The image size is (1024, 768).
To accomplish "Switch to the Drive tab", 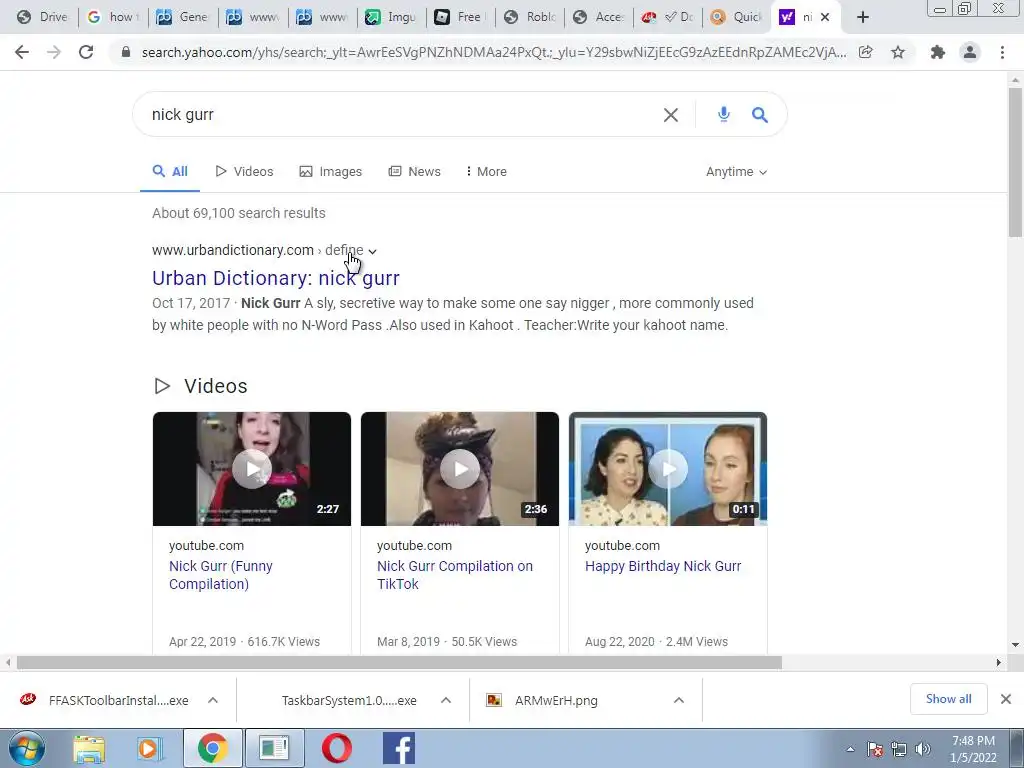I will 42,17.
